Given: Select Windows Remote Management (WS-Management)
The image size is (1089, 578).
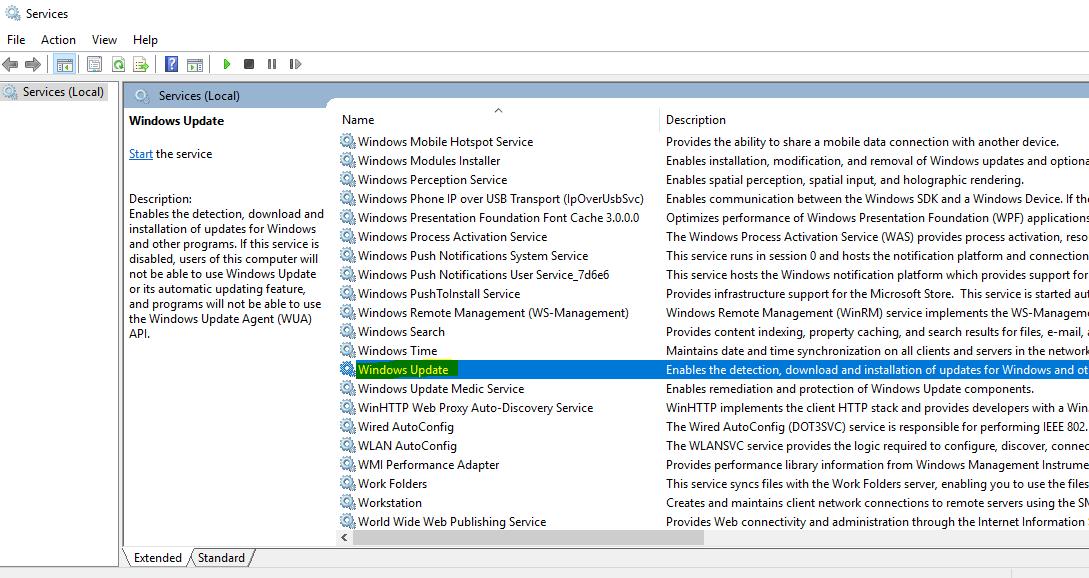Looking at the screenshot, I should point(493,313).
